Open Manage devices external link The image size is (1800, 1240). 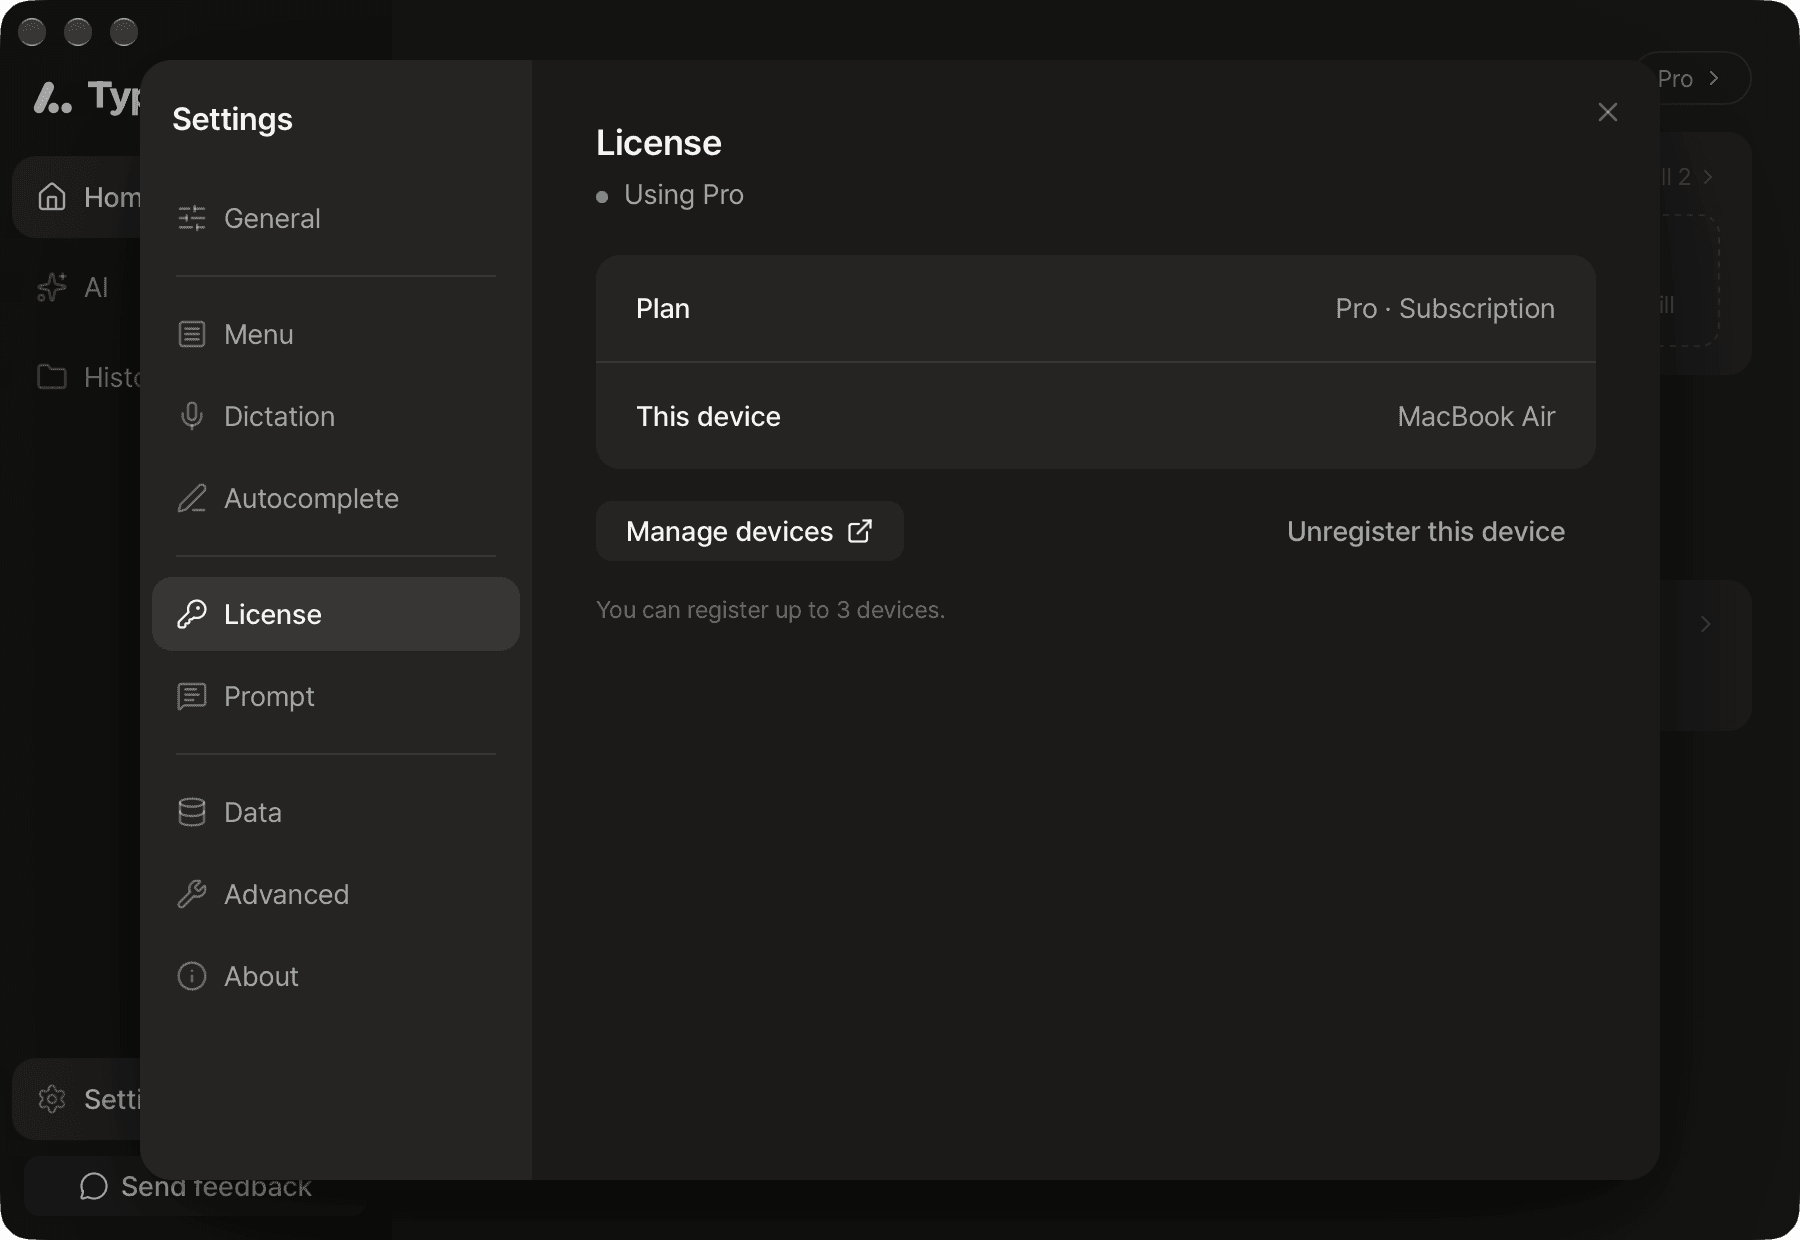tap(750, 531)
